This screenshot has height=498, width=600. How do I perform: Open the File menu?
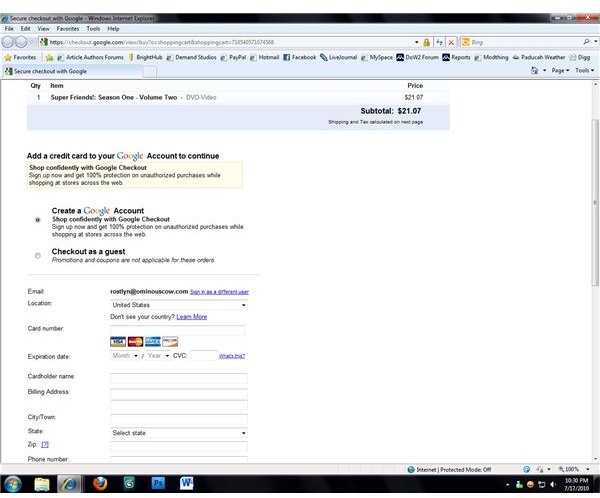[9, 29]
